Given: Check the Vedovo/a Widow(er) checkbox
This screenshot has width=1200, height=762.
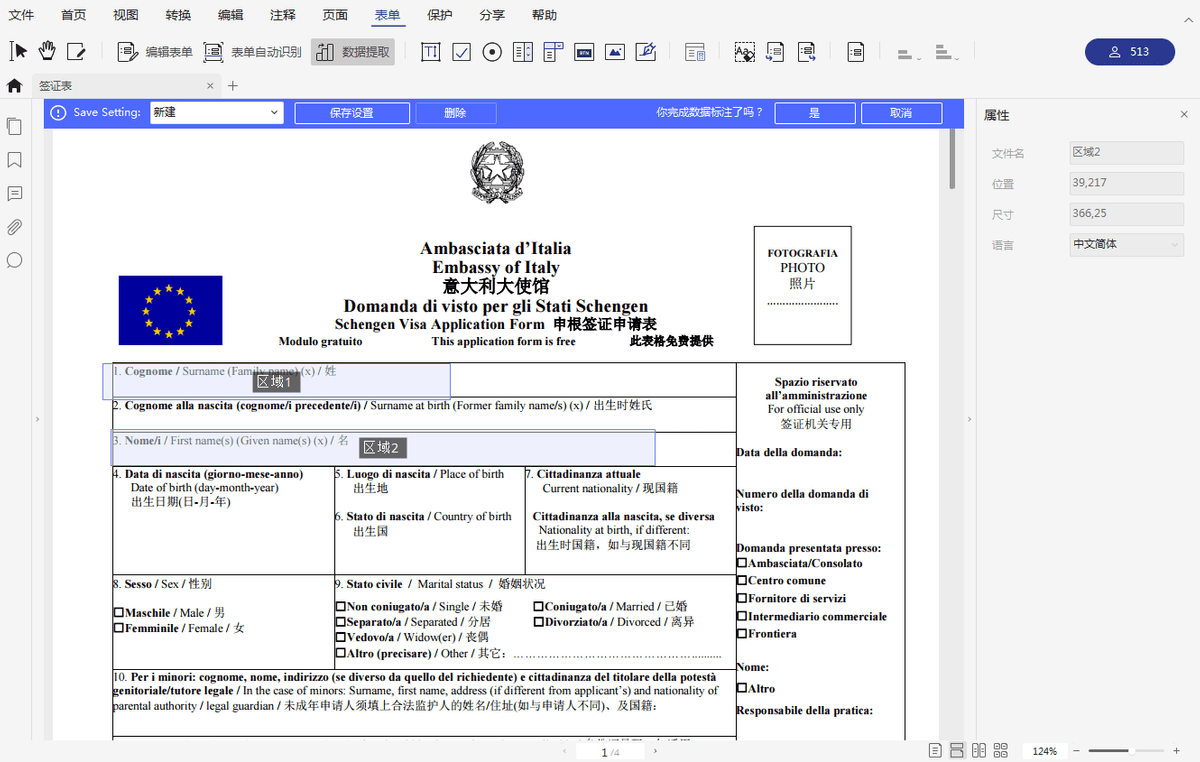Looking at the screenshot, I should point(341,637).
